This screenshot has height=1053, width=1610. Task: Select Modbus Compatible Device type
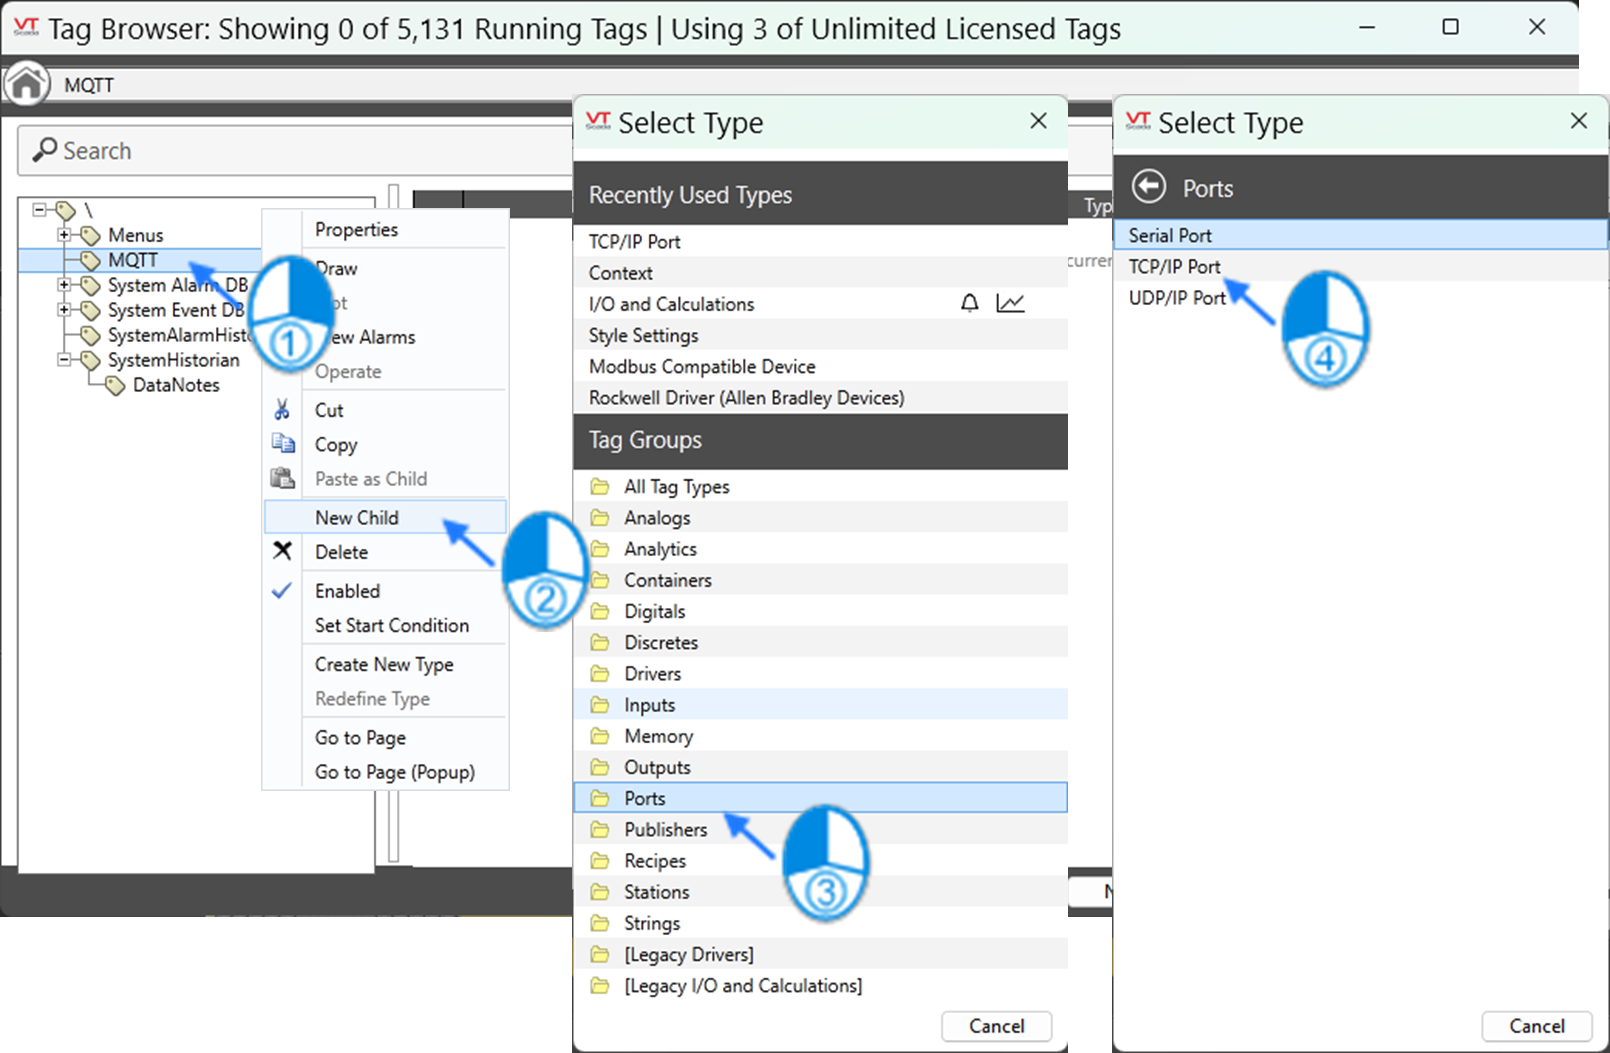tap(821, 366)
